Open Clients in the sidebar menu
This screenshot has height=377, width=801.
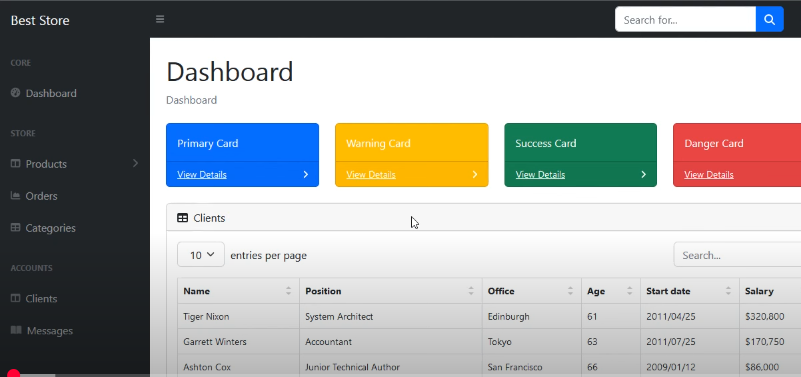(41, 298)
